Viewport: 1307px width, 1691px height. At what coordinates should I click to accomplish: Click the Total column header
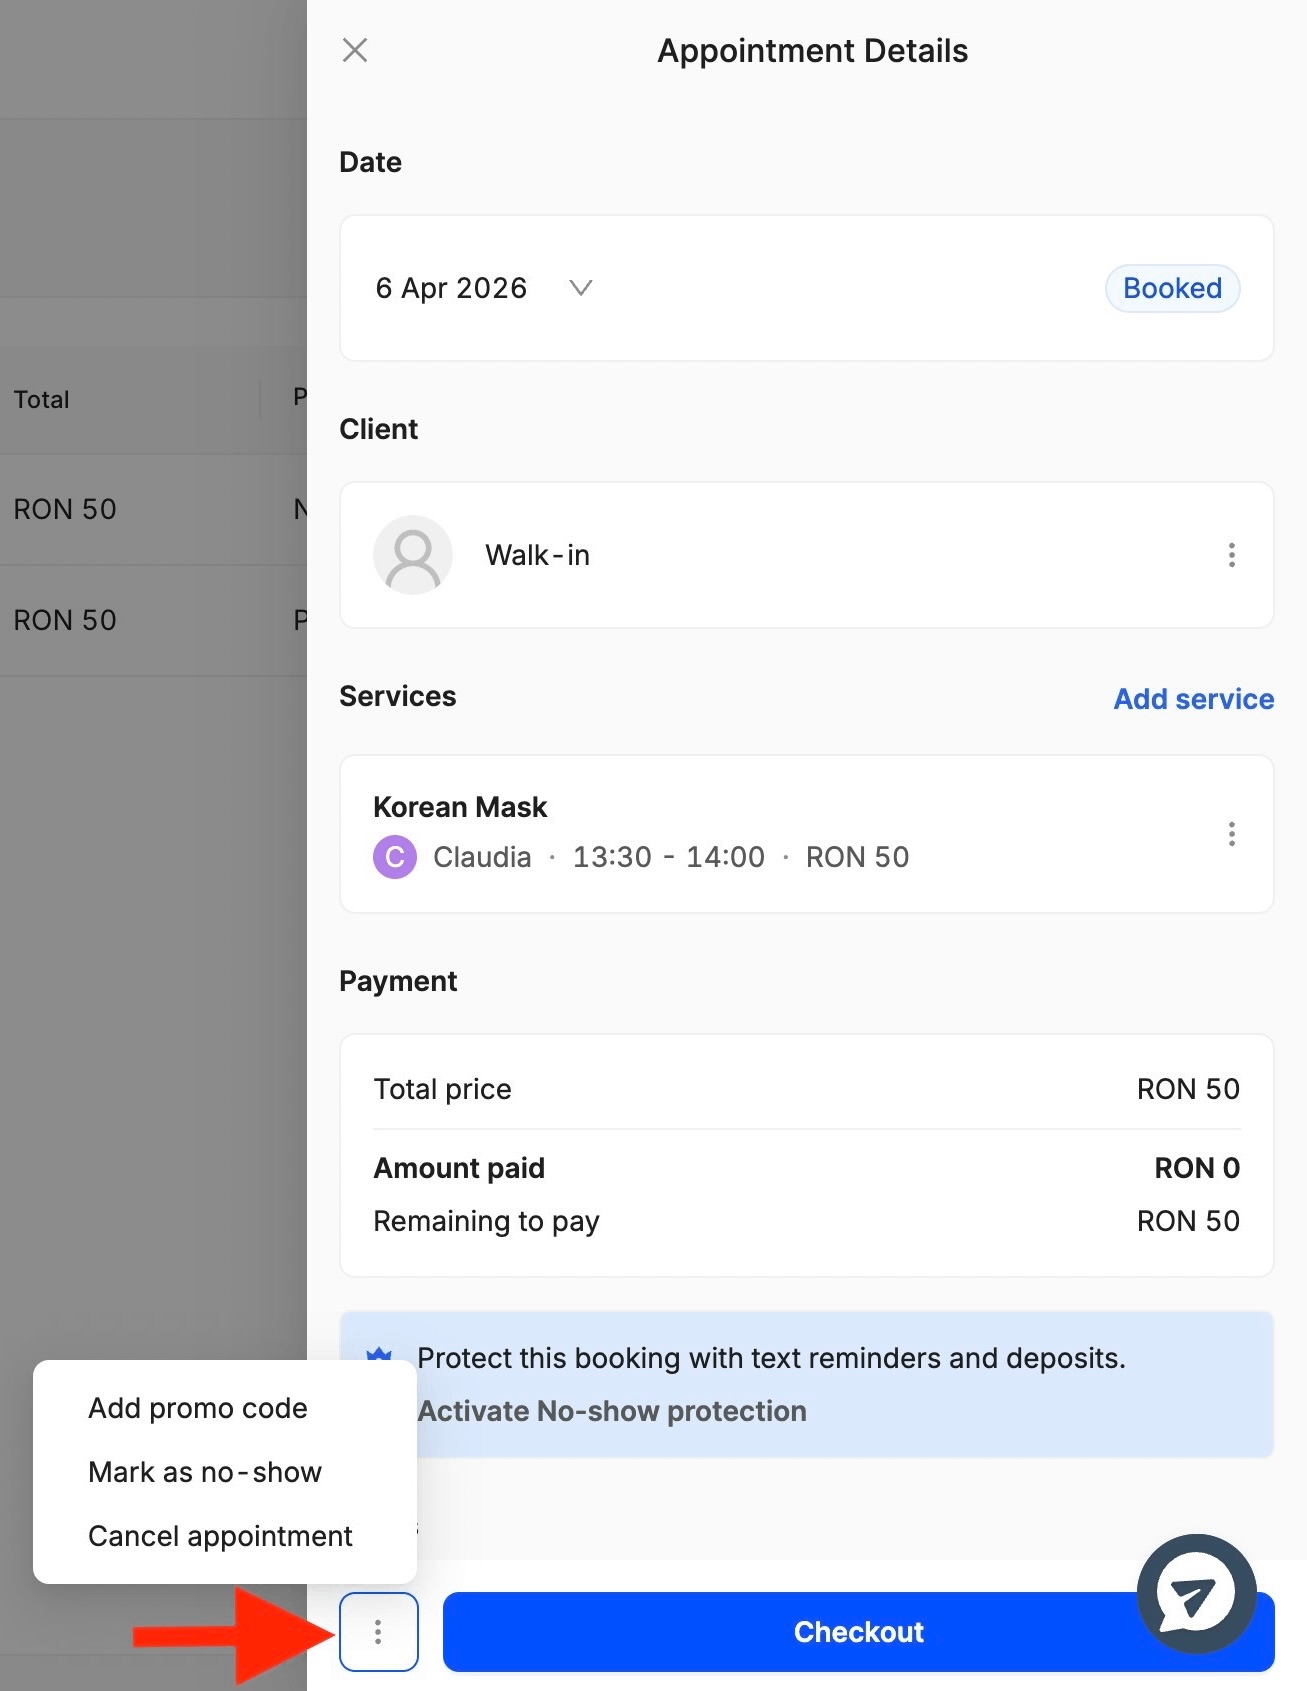pos(42,400)
